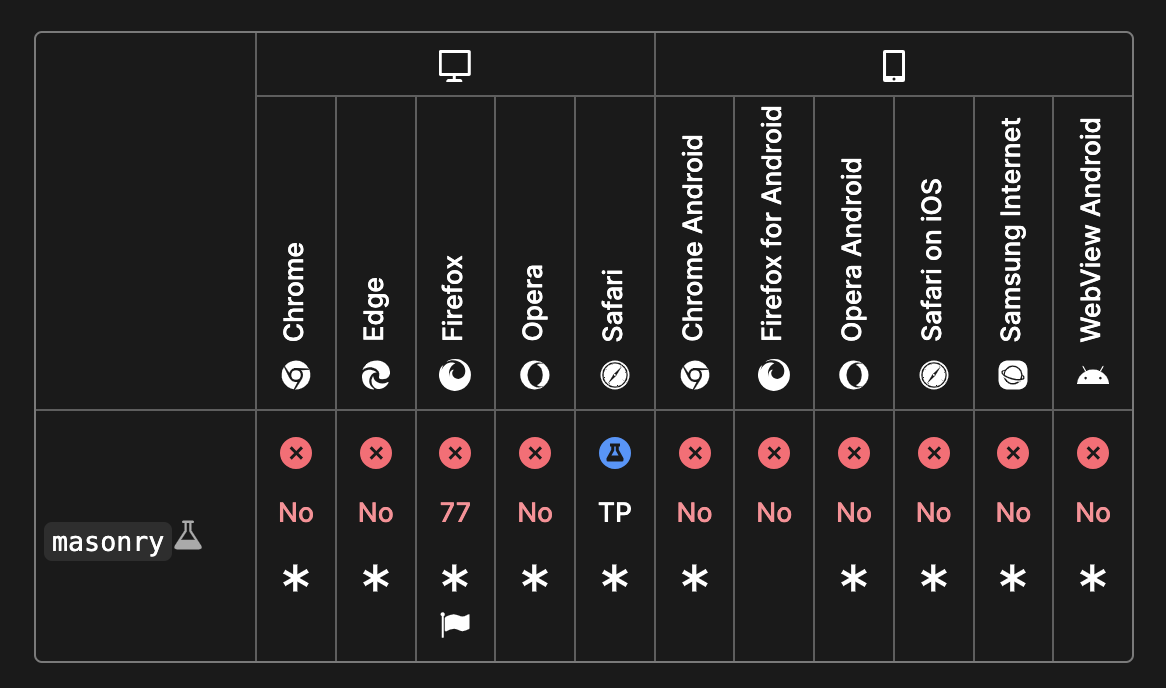Click the flag icon under Firefox 77
Screen dimensions: 1166x688
coord(455,625)
